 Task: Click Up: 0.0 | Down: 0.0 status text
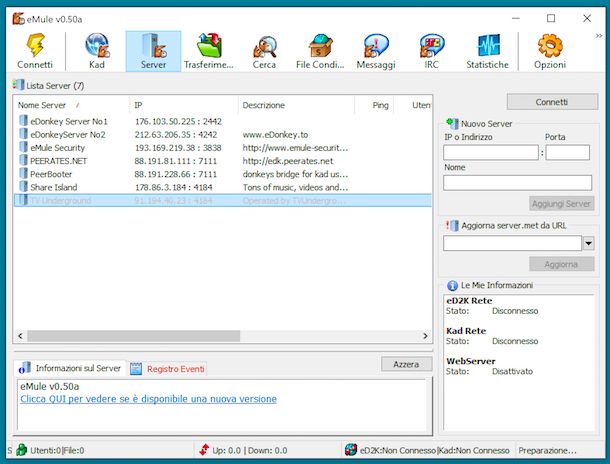250,450
